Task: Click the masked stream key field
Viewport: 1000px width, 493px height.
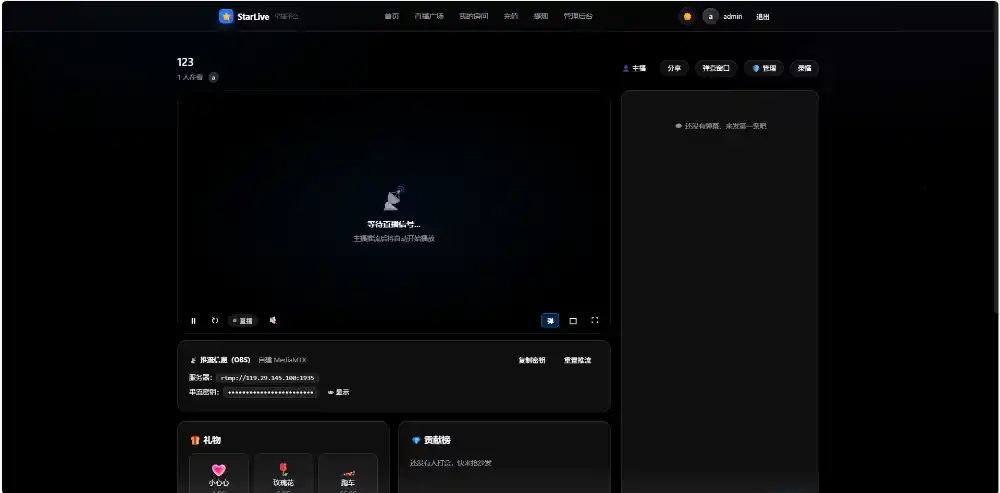Action: click(270, 392)
